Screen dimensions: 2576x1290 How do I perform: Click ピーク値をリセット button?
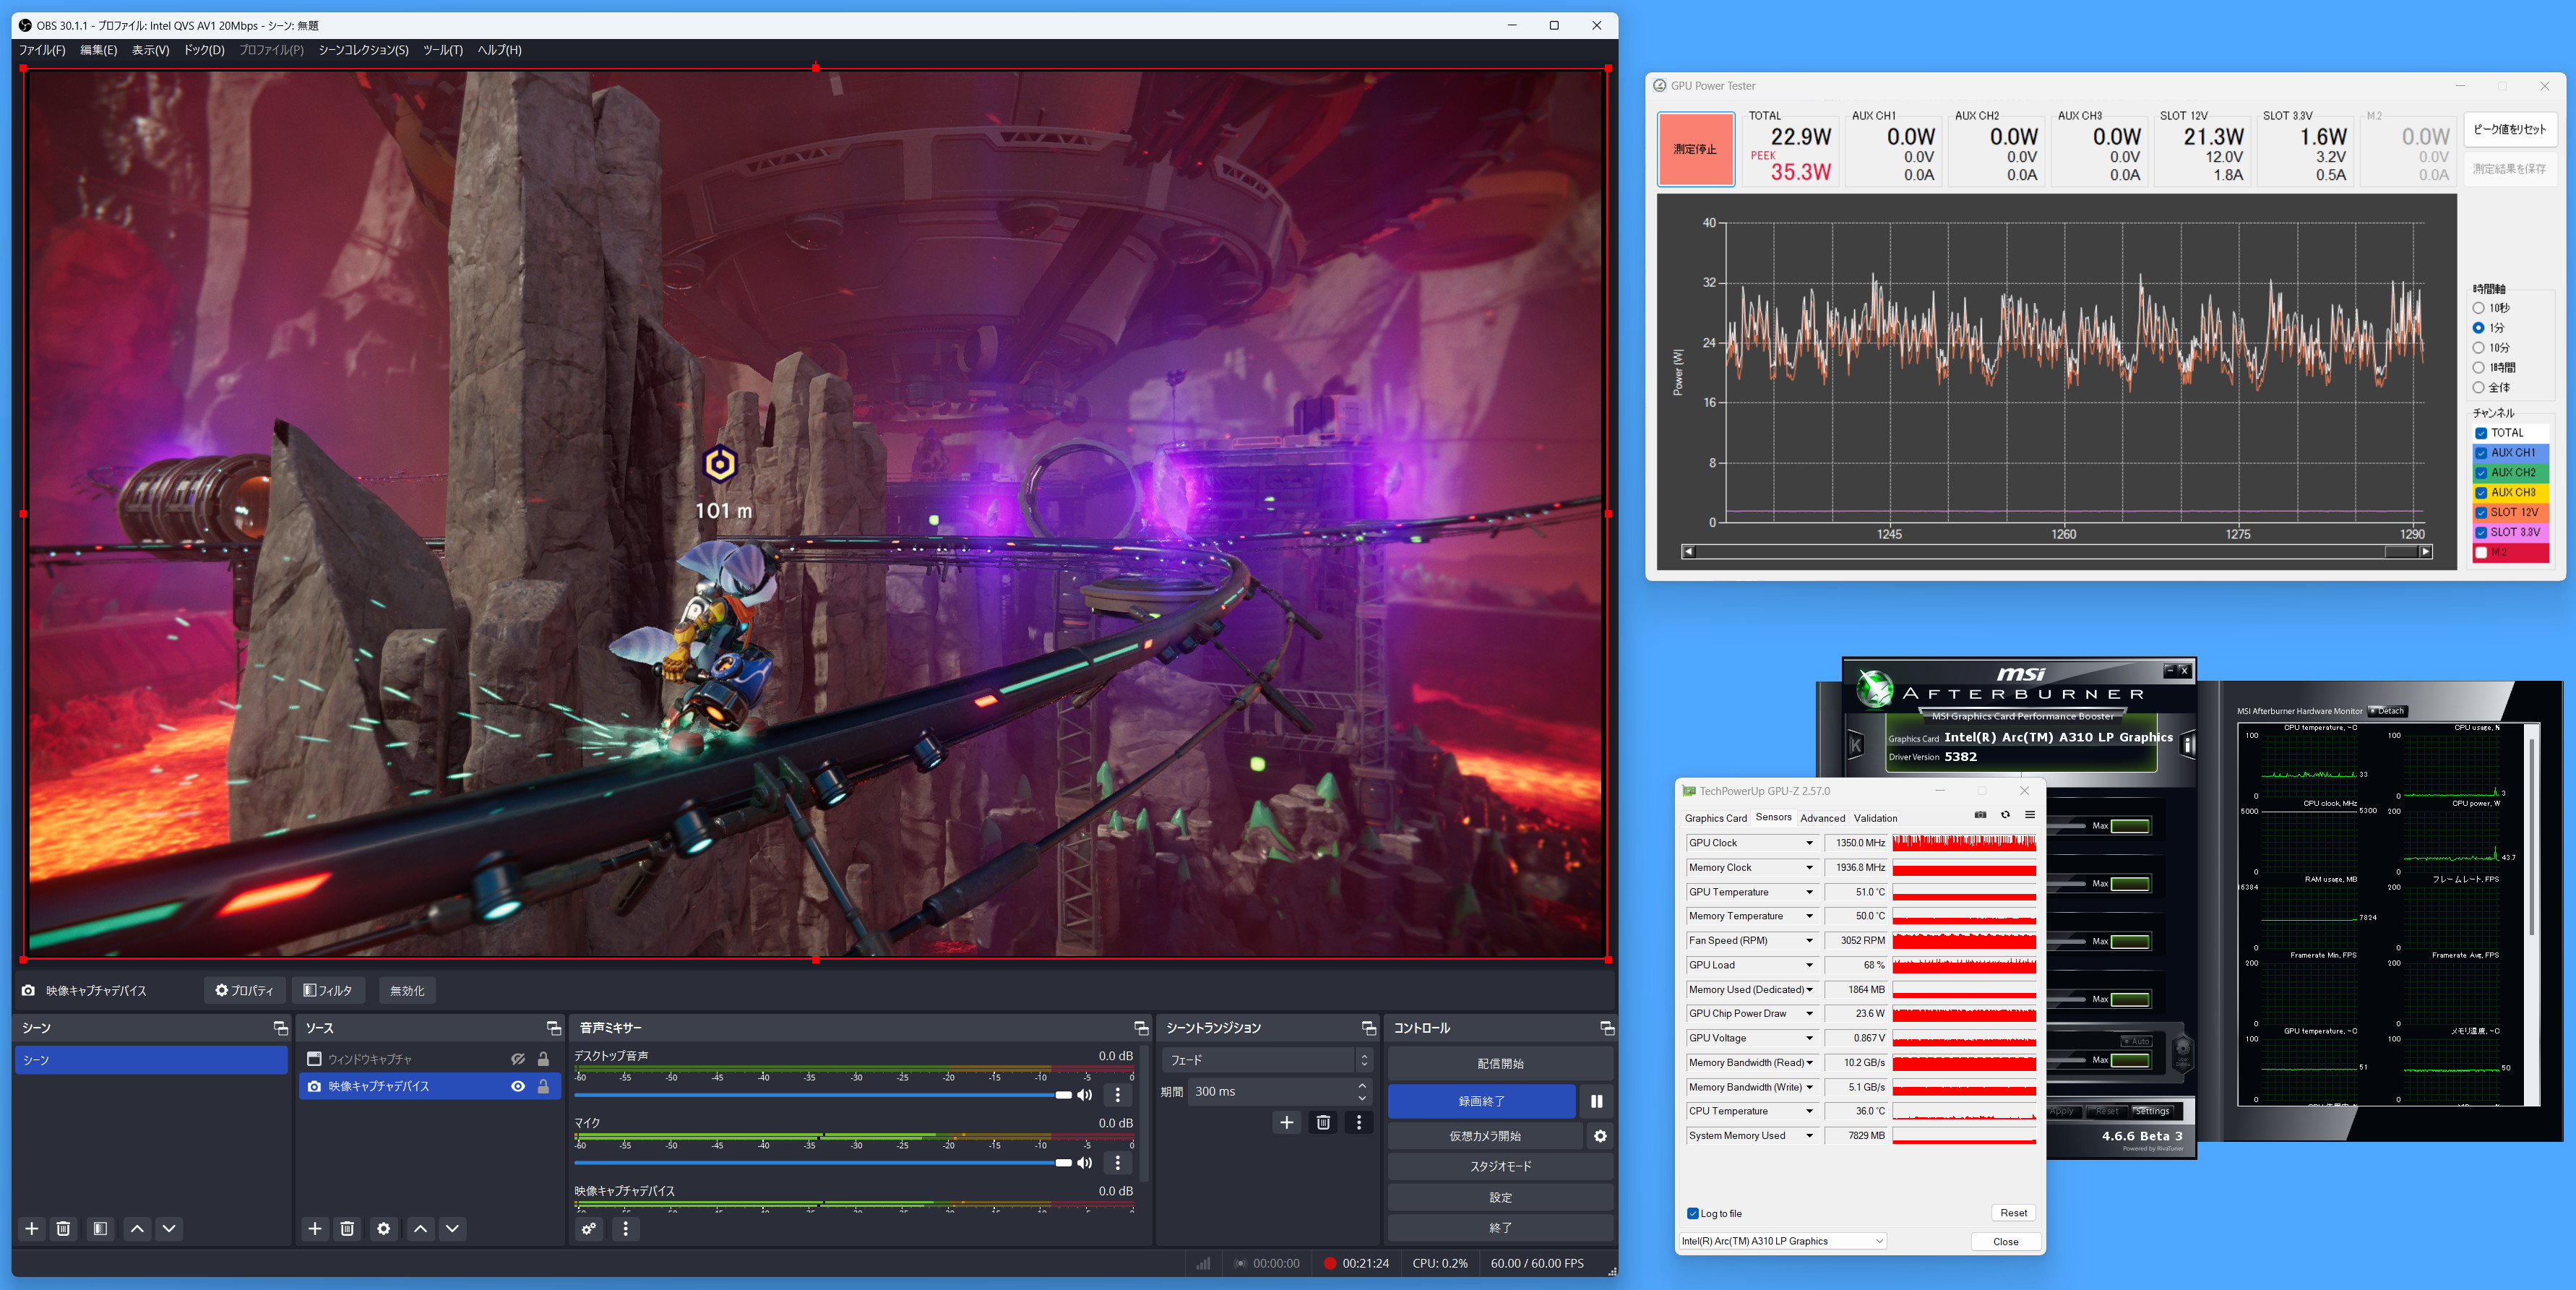[2510, 129]
